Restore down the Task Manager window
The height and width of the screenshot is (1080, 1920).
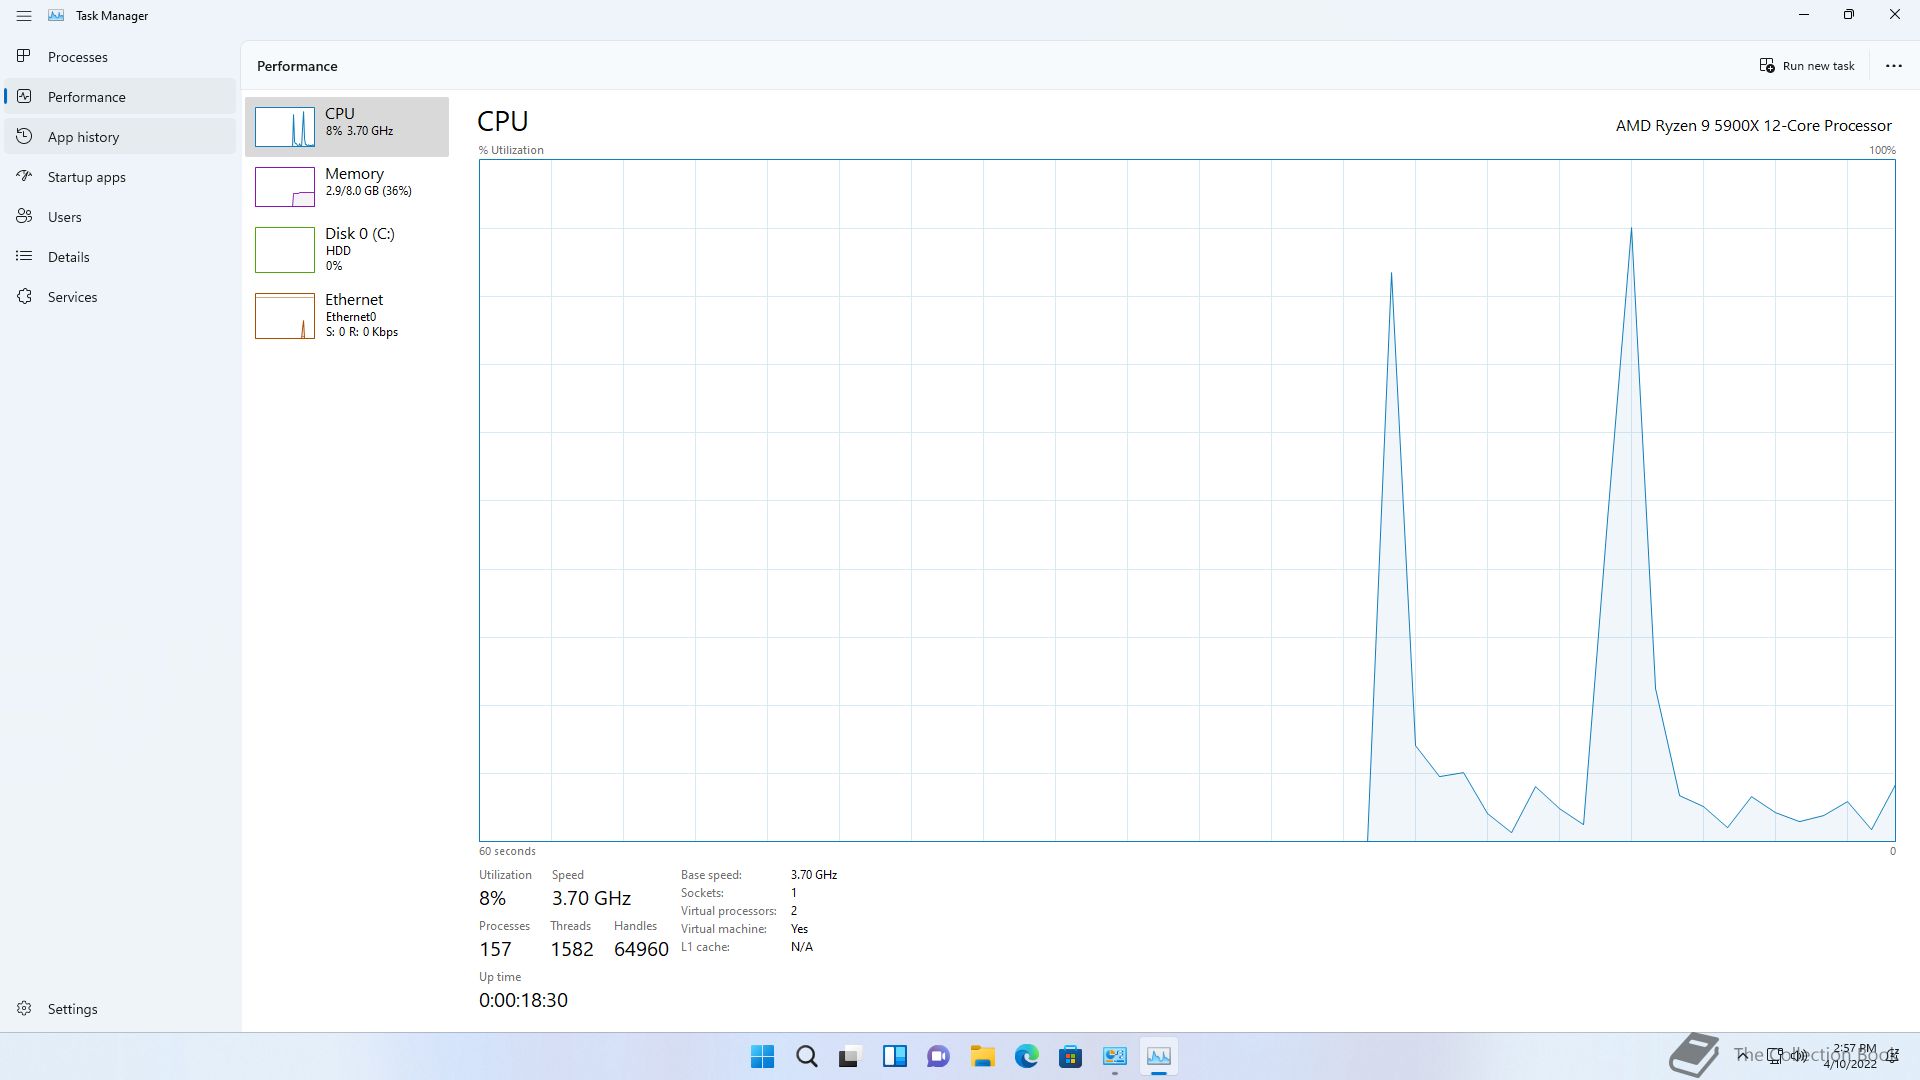1849,15
